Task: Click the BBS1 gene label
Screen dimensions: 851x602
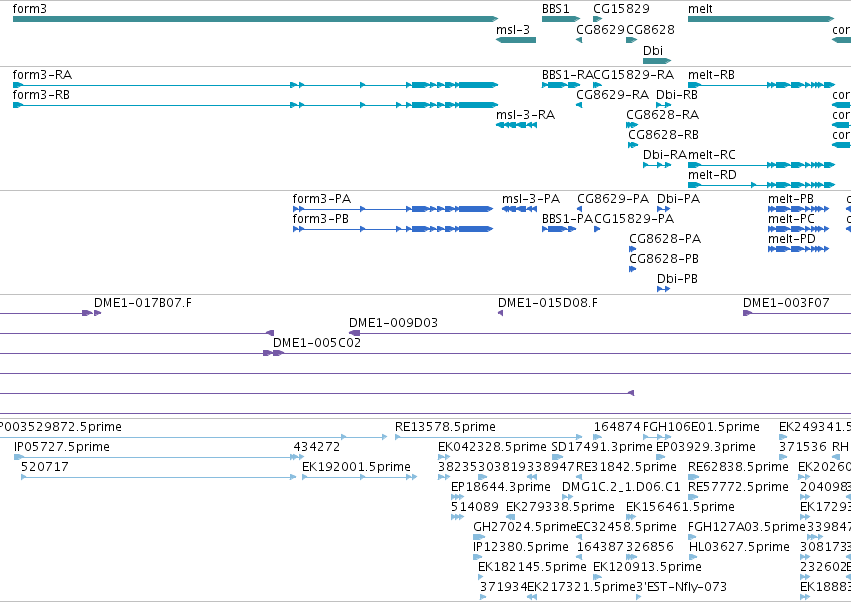Action: click(x=556, y=9)
